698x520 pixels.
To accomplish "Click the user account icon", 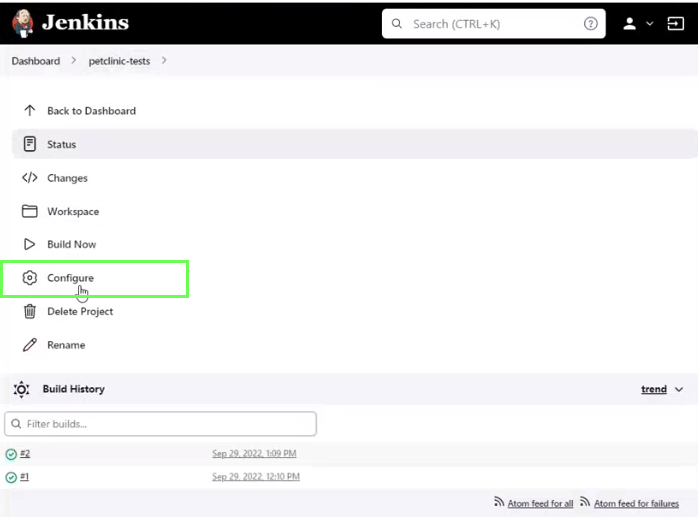I will tap(630, 24).
